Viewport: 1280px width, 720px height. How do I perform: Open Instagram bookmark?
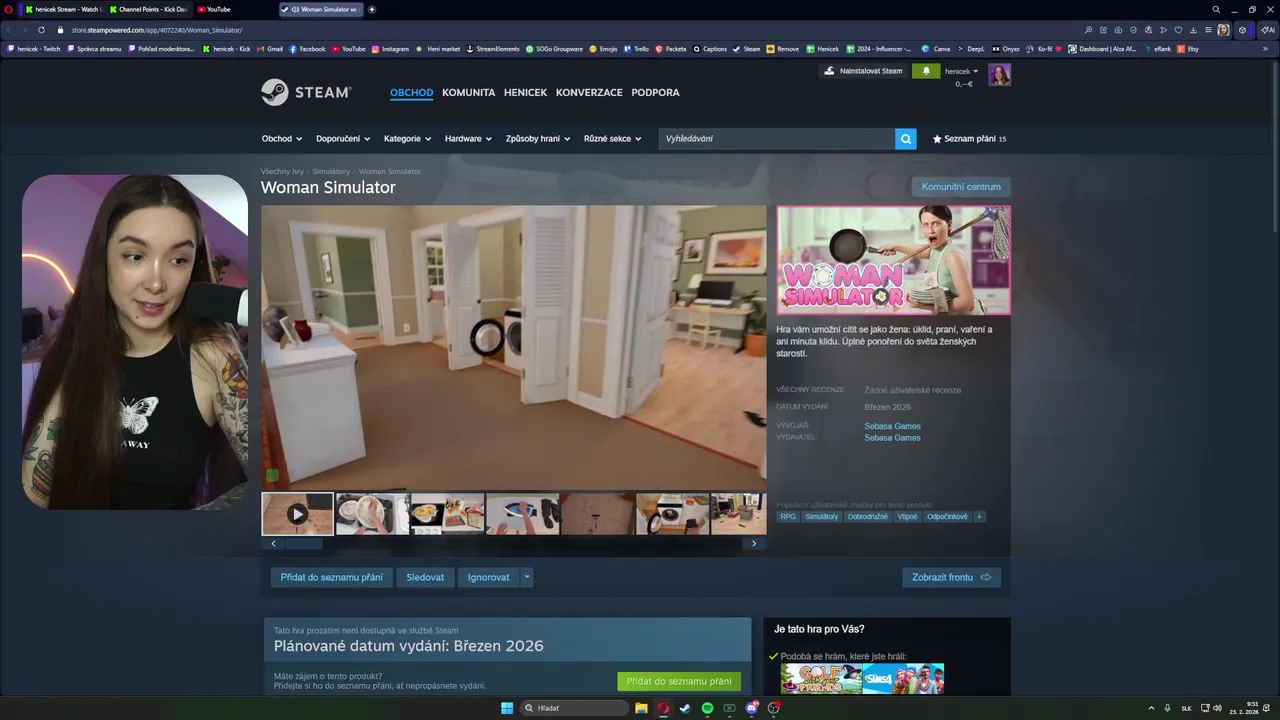390,49
